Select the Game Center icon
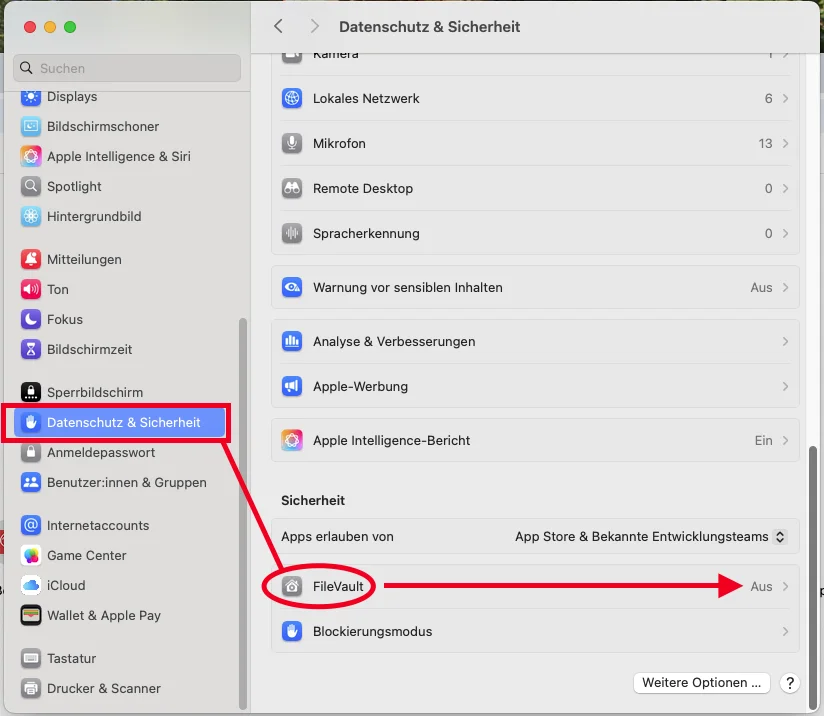Viewport: 824px width, 716px height. (30, 556)
